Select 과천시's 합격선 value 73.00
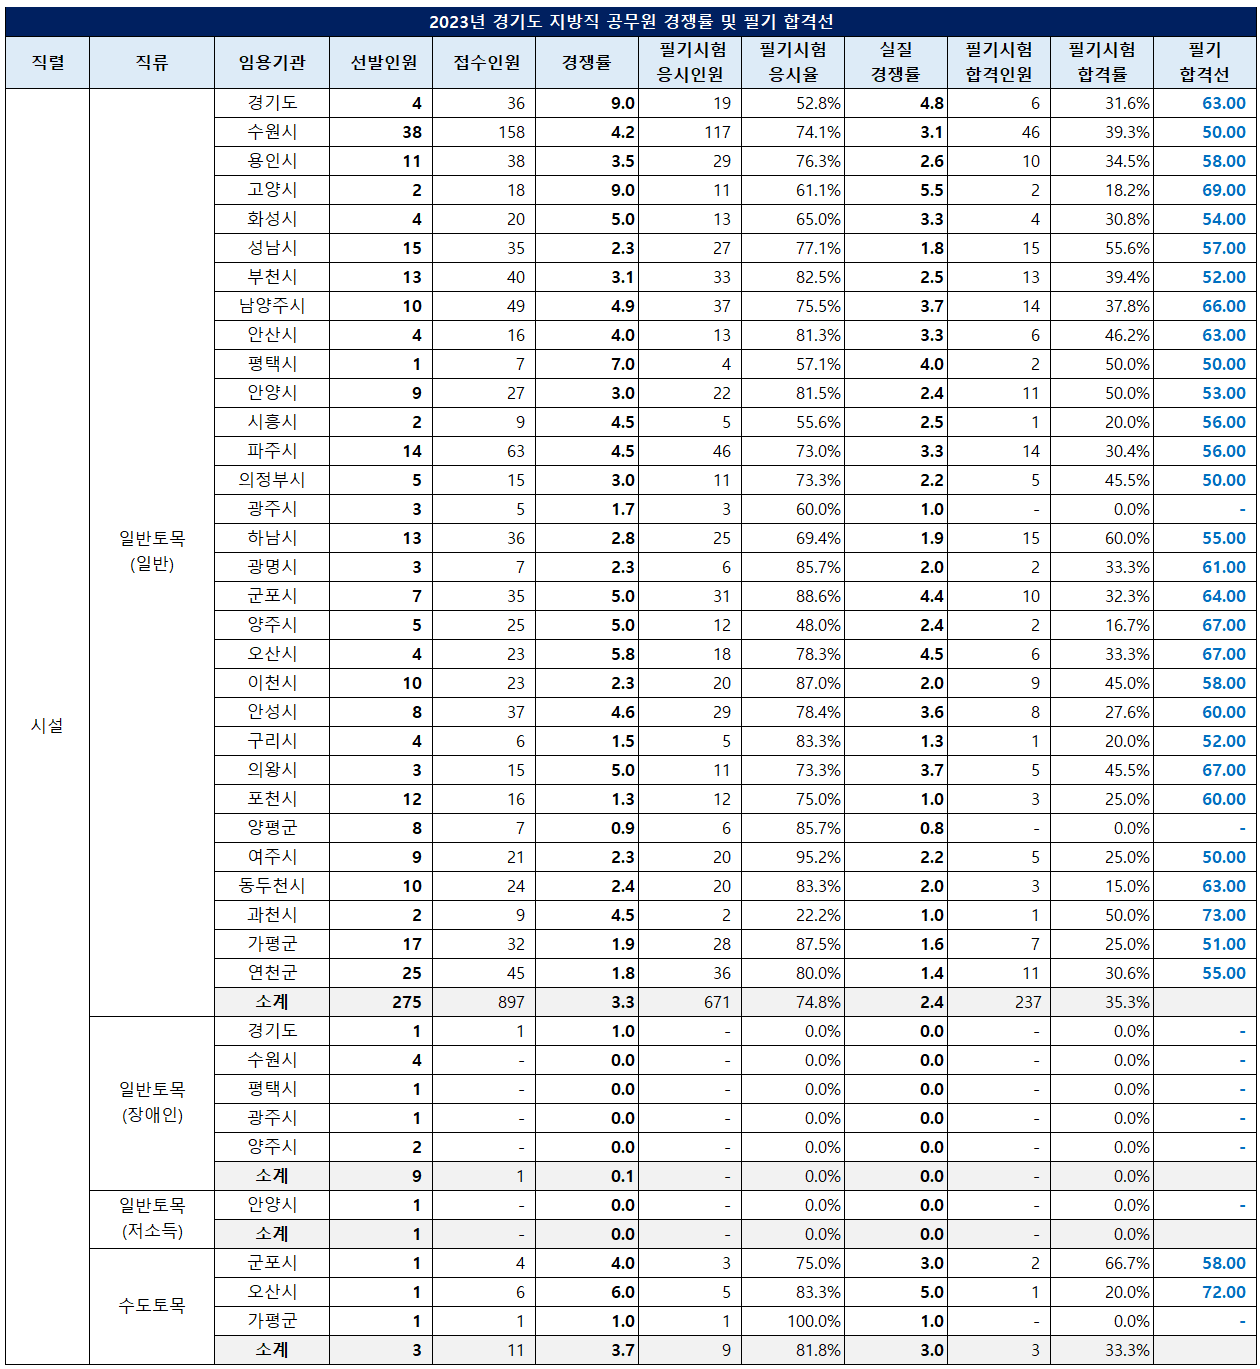 [1224, 915]
